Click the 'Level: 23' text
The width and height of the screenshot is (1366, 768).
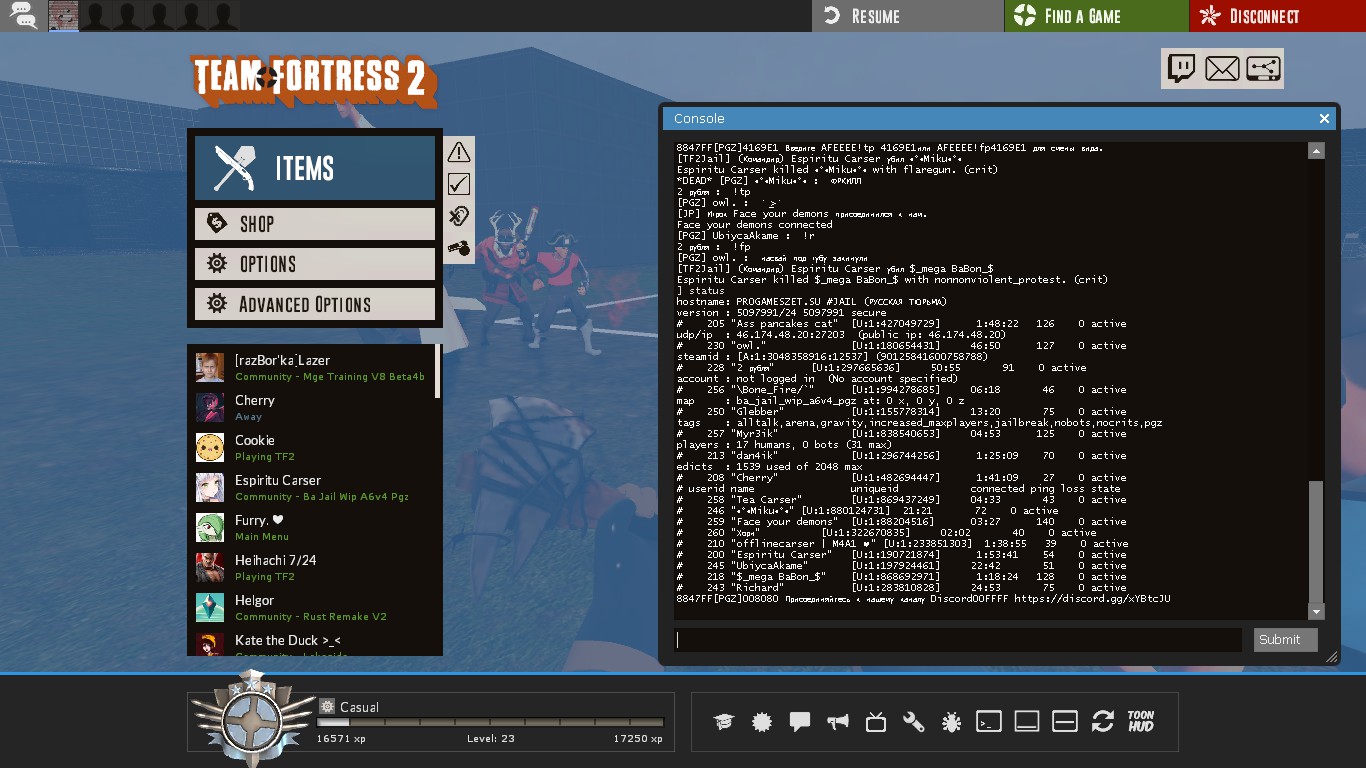[x=490, y=739]
